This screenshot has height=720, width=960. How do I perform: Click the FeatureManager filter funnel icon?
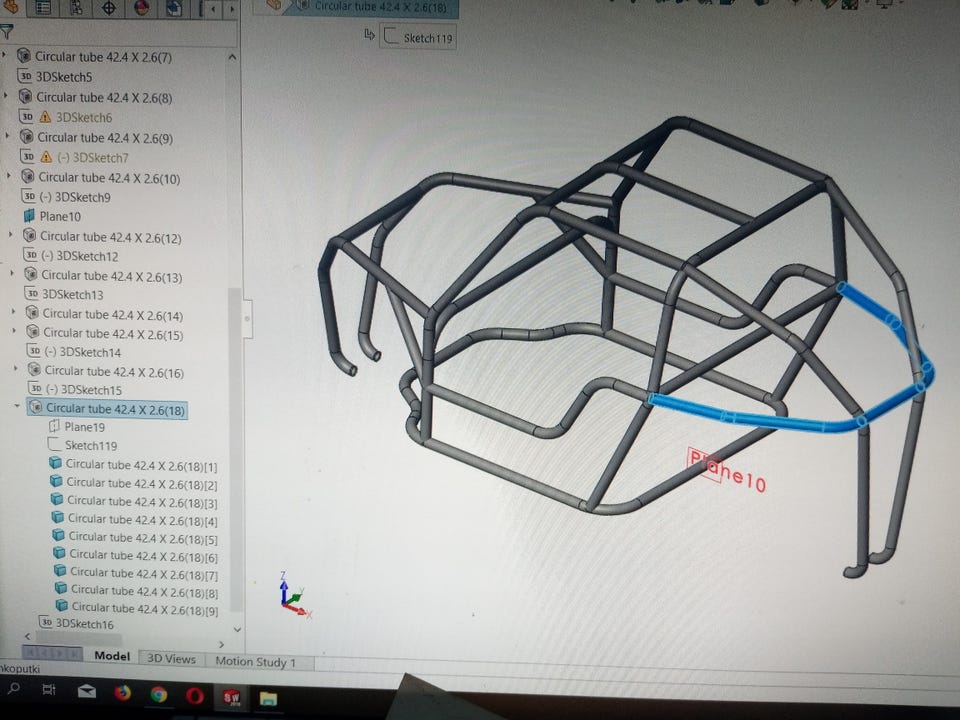click(7, 31)
